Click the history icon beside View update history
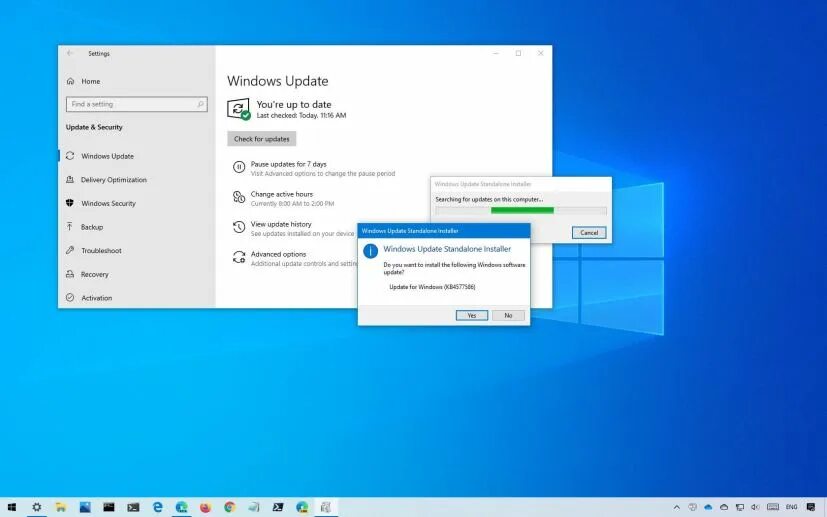Screen dimensions: 827x517 point(239,227)
